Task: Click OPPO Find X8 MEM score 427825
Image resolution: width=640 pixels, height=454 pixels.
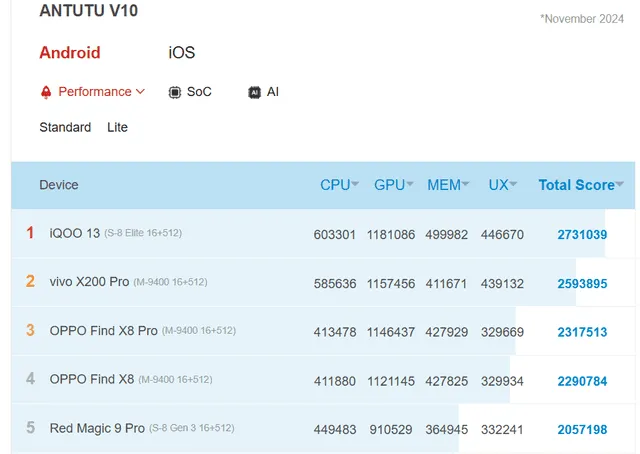Action: [x=447, y=381]
